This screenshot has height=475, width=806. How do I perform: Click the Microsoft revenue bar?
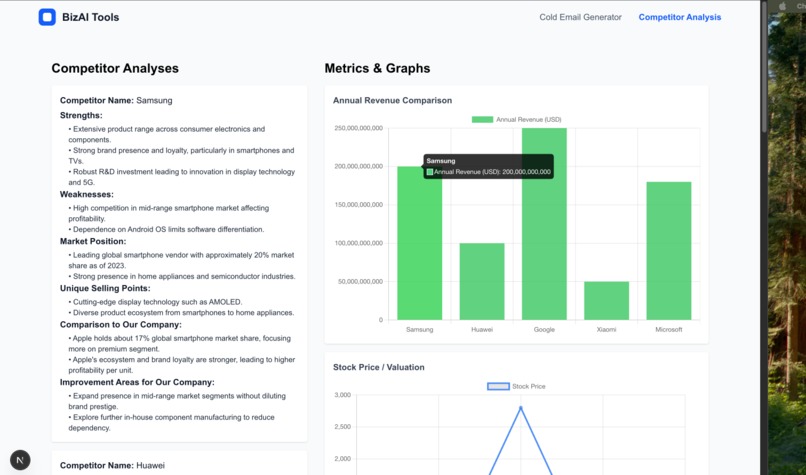click(x=669, y=250)
